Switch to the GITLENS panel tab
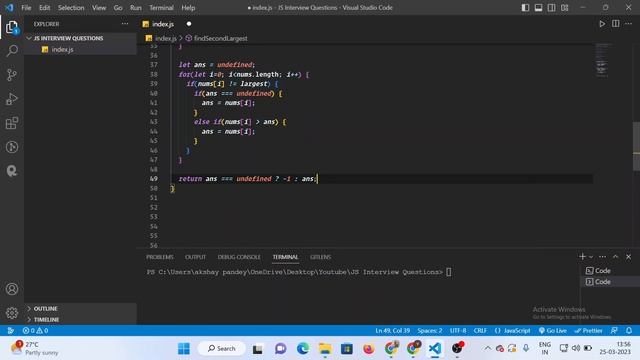Viewport: 640px width, 360px height. 320,257
